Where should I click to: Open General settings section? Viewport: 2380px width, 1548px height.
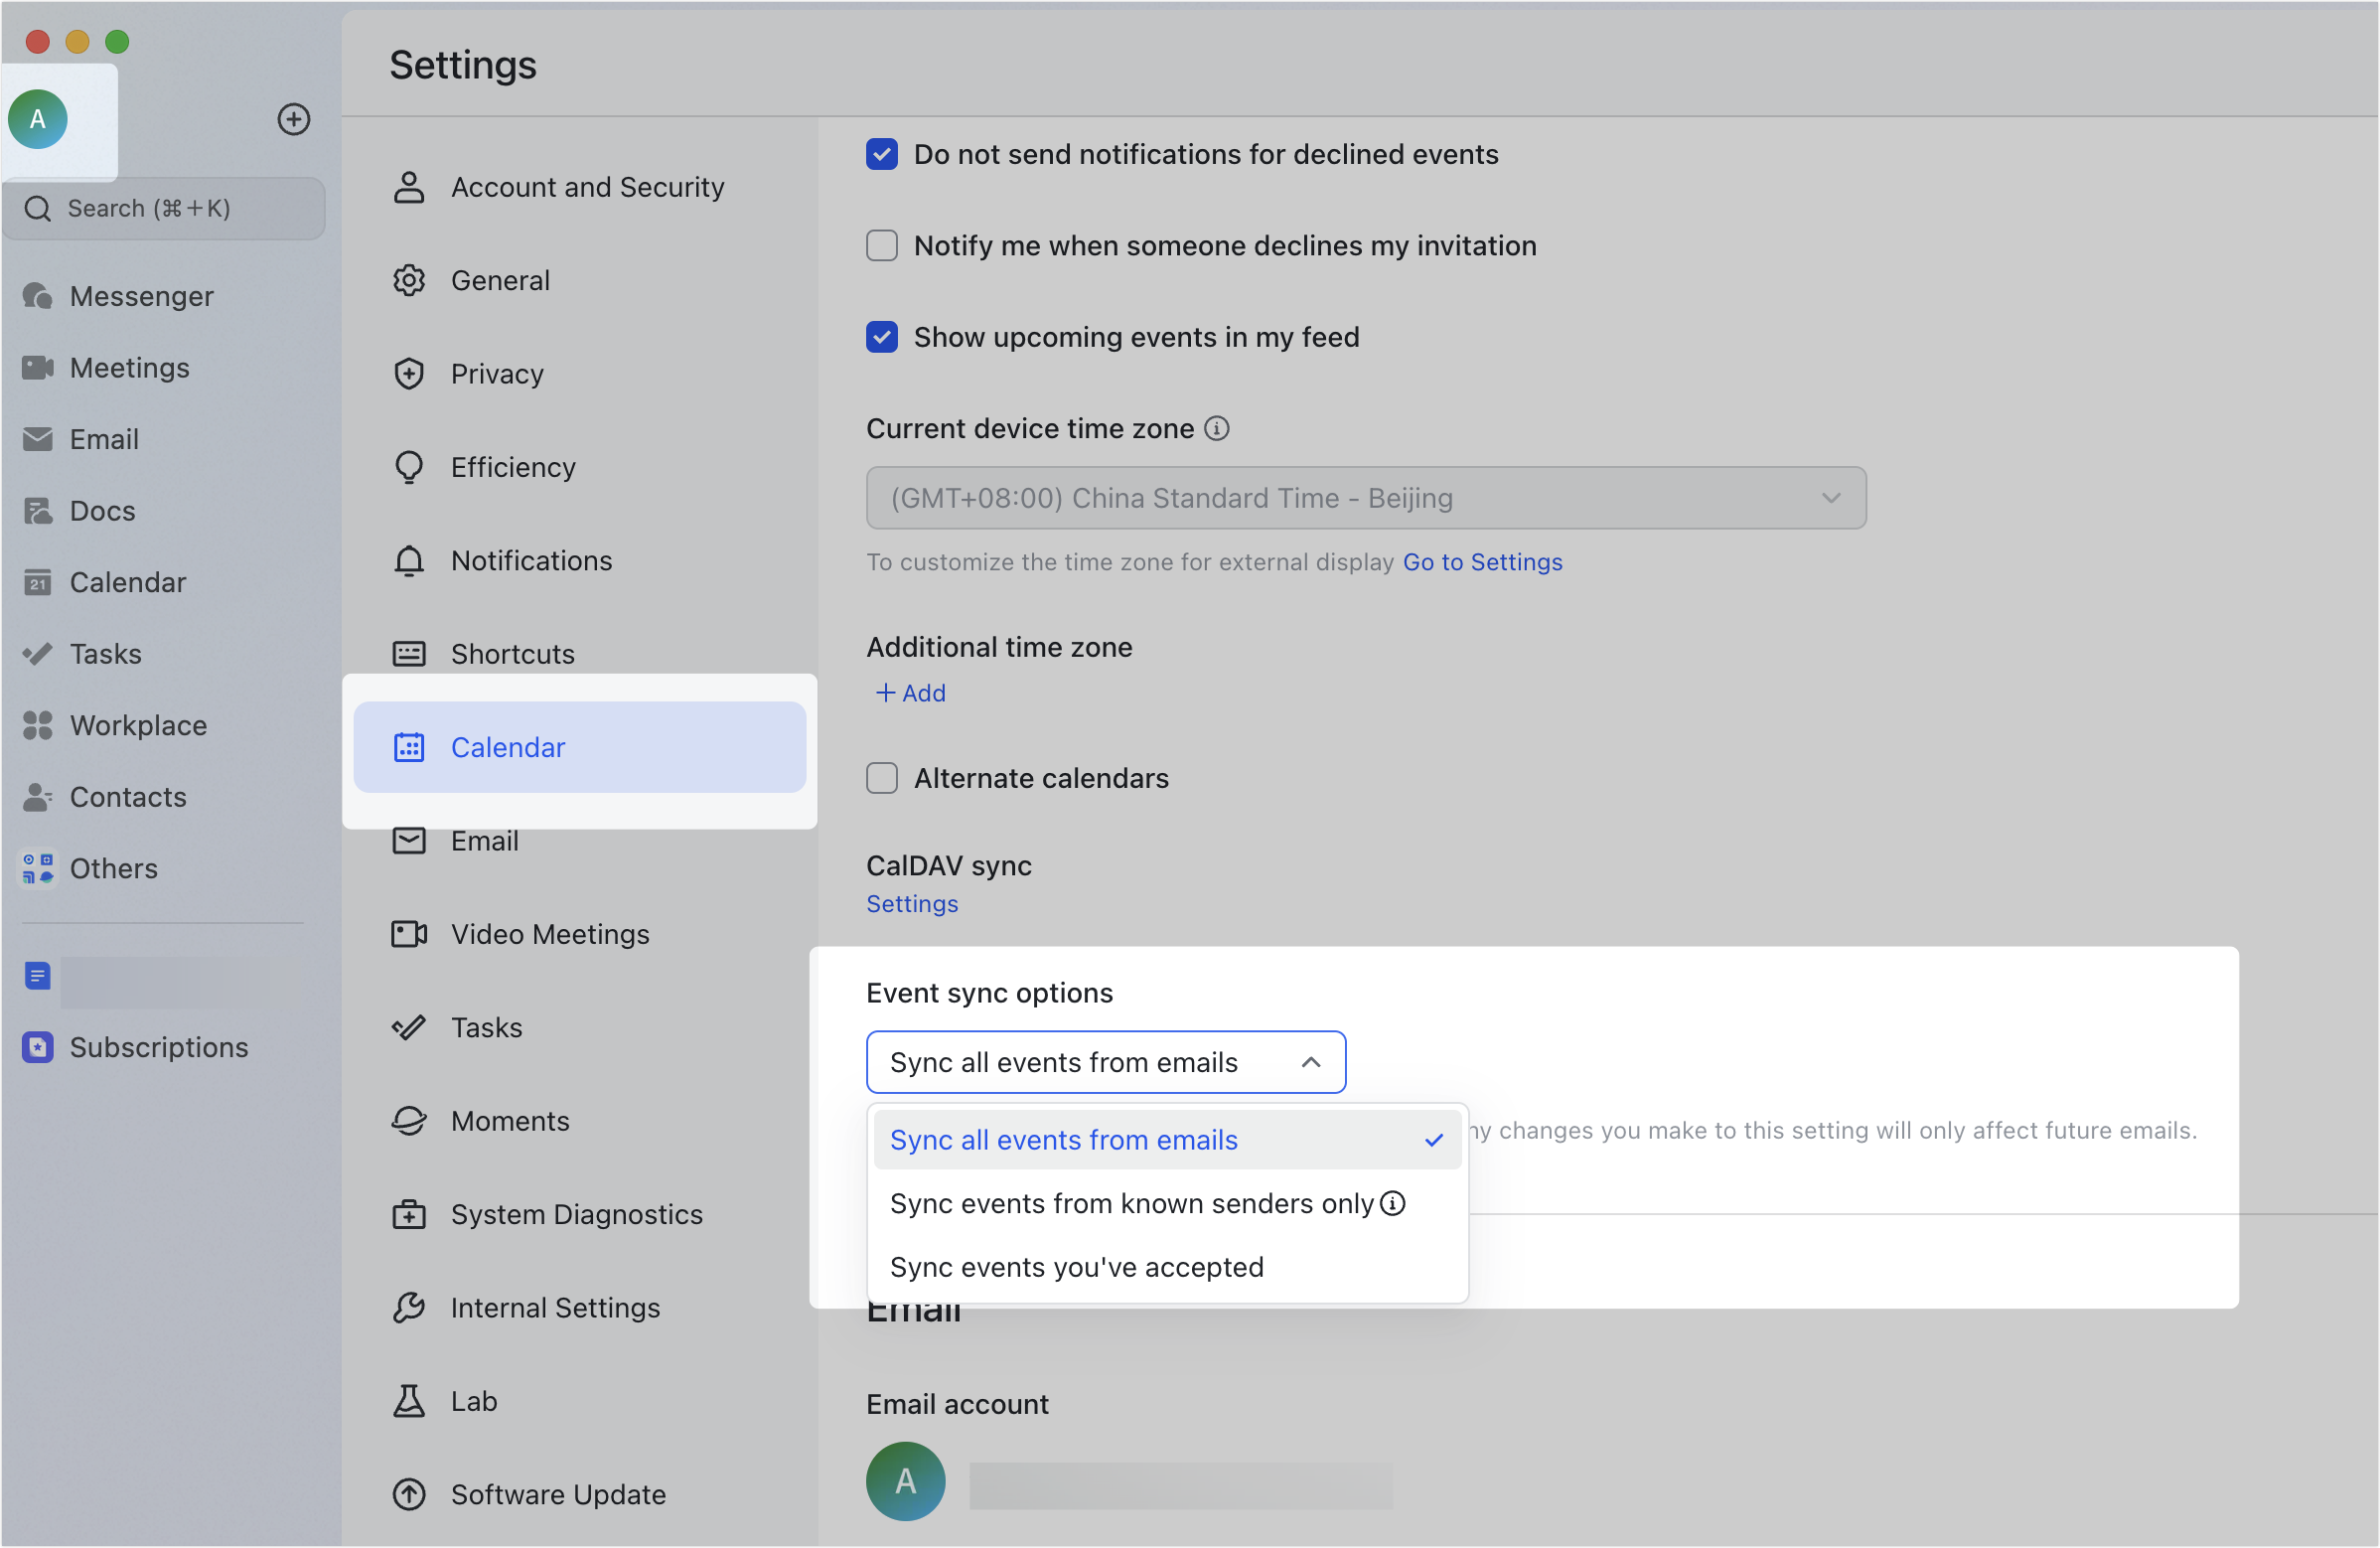click(x=579, y=280)
